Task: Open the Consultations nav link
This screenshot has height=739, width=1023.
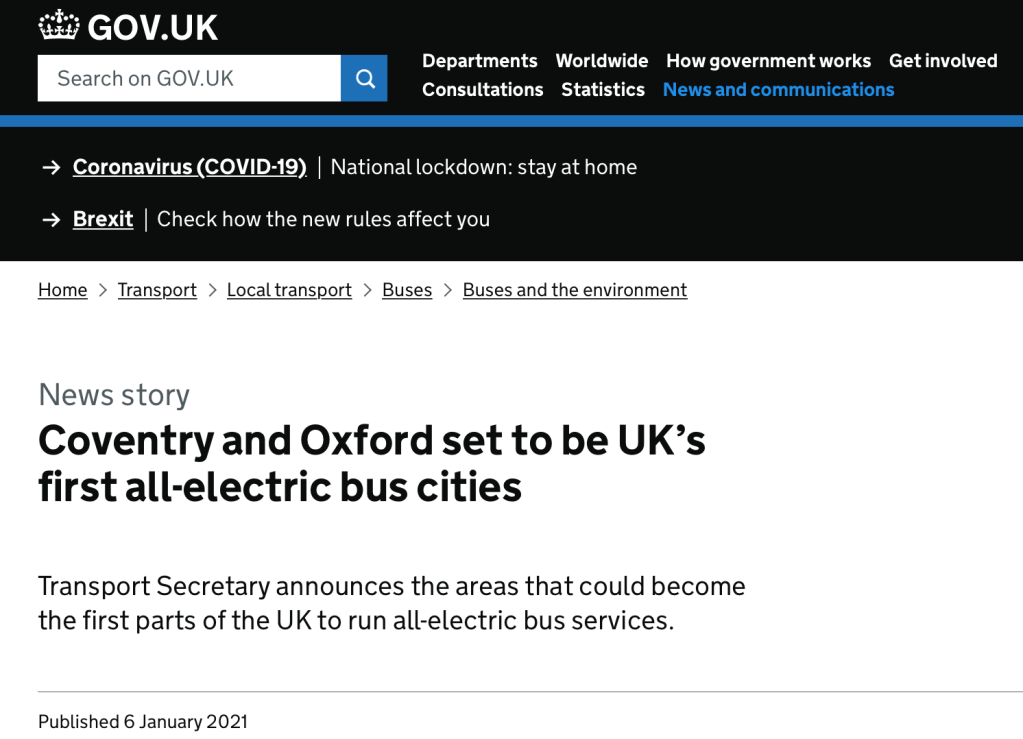Action: click(482, 89)
